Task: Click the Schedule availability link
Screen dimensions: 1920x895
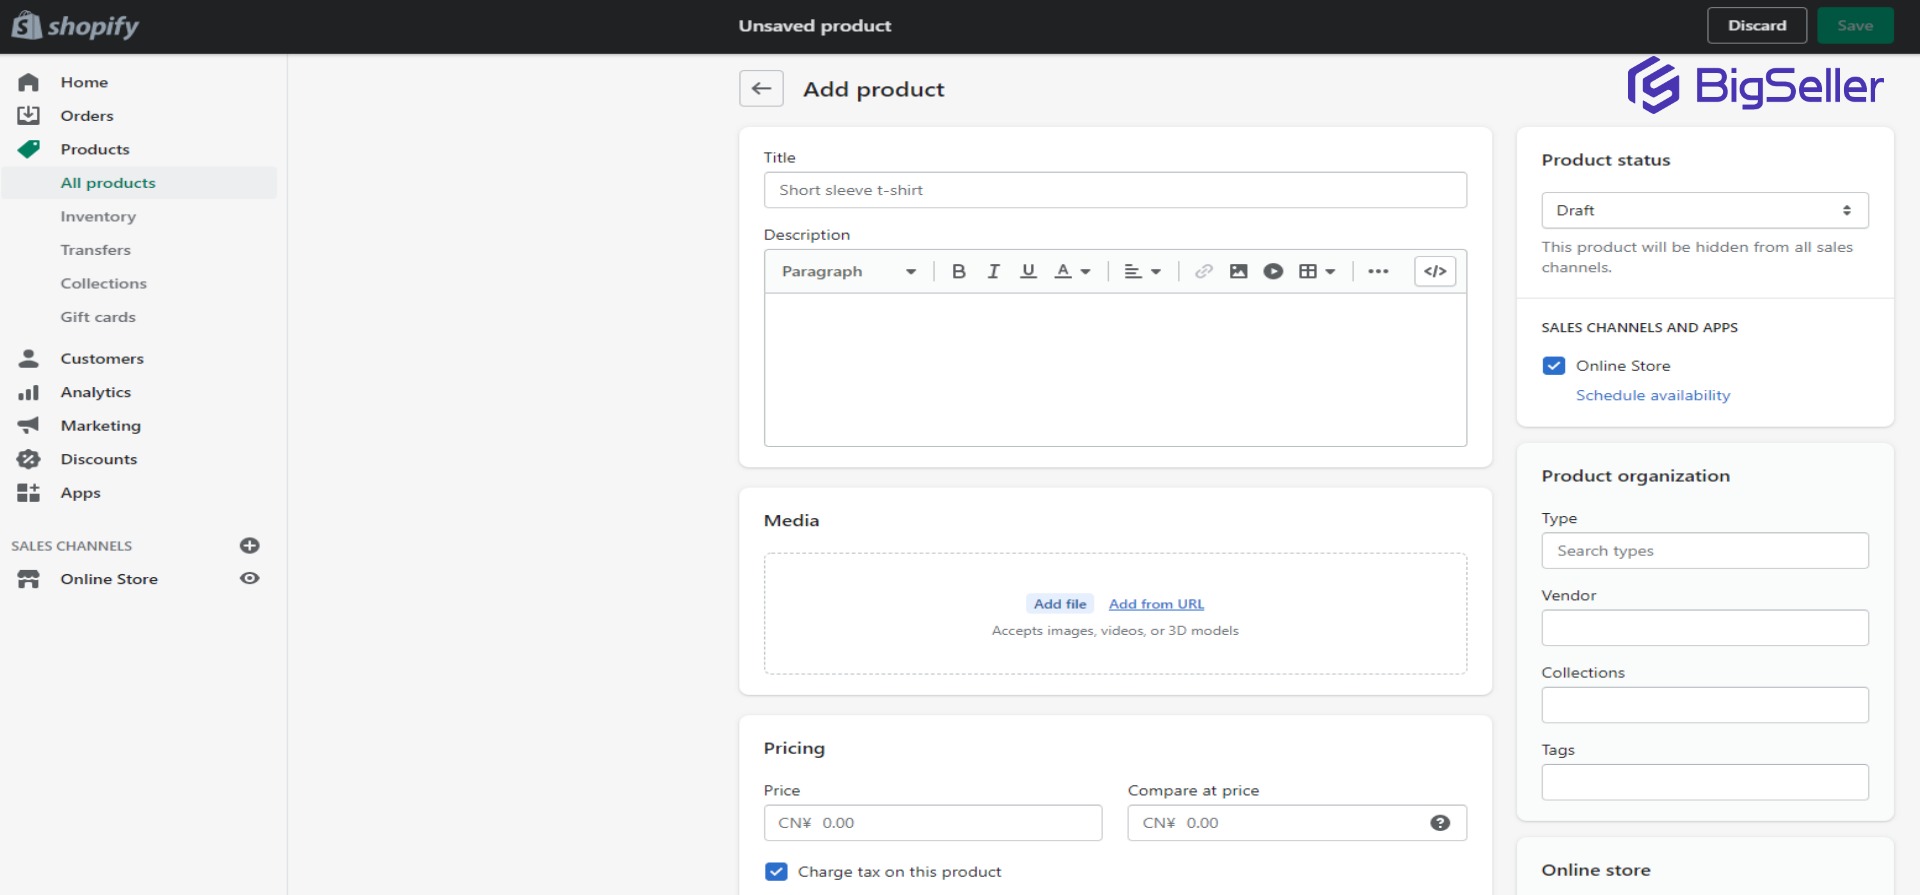Action: (x=1652, y=395)
